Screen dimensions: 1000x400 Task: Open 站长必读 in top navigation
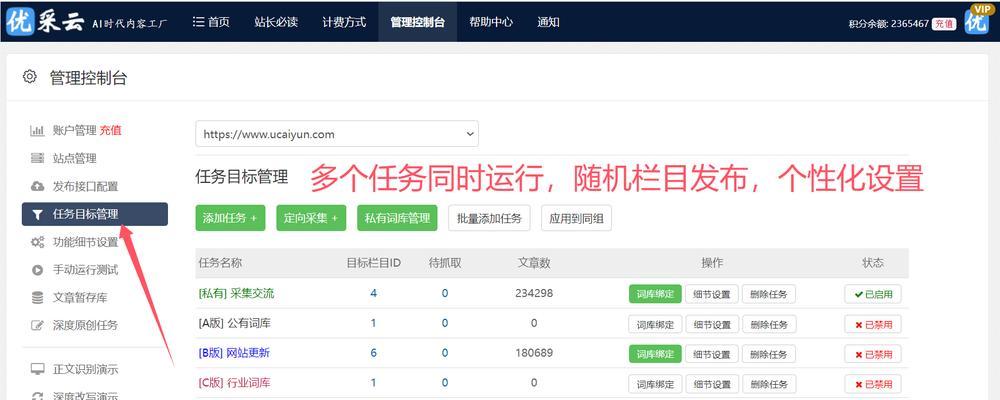click(x=276, y=22)
